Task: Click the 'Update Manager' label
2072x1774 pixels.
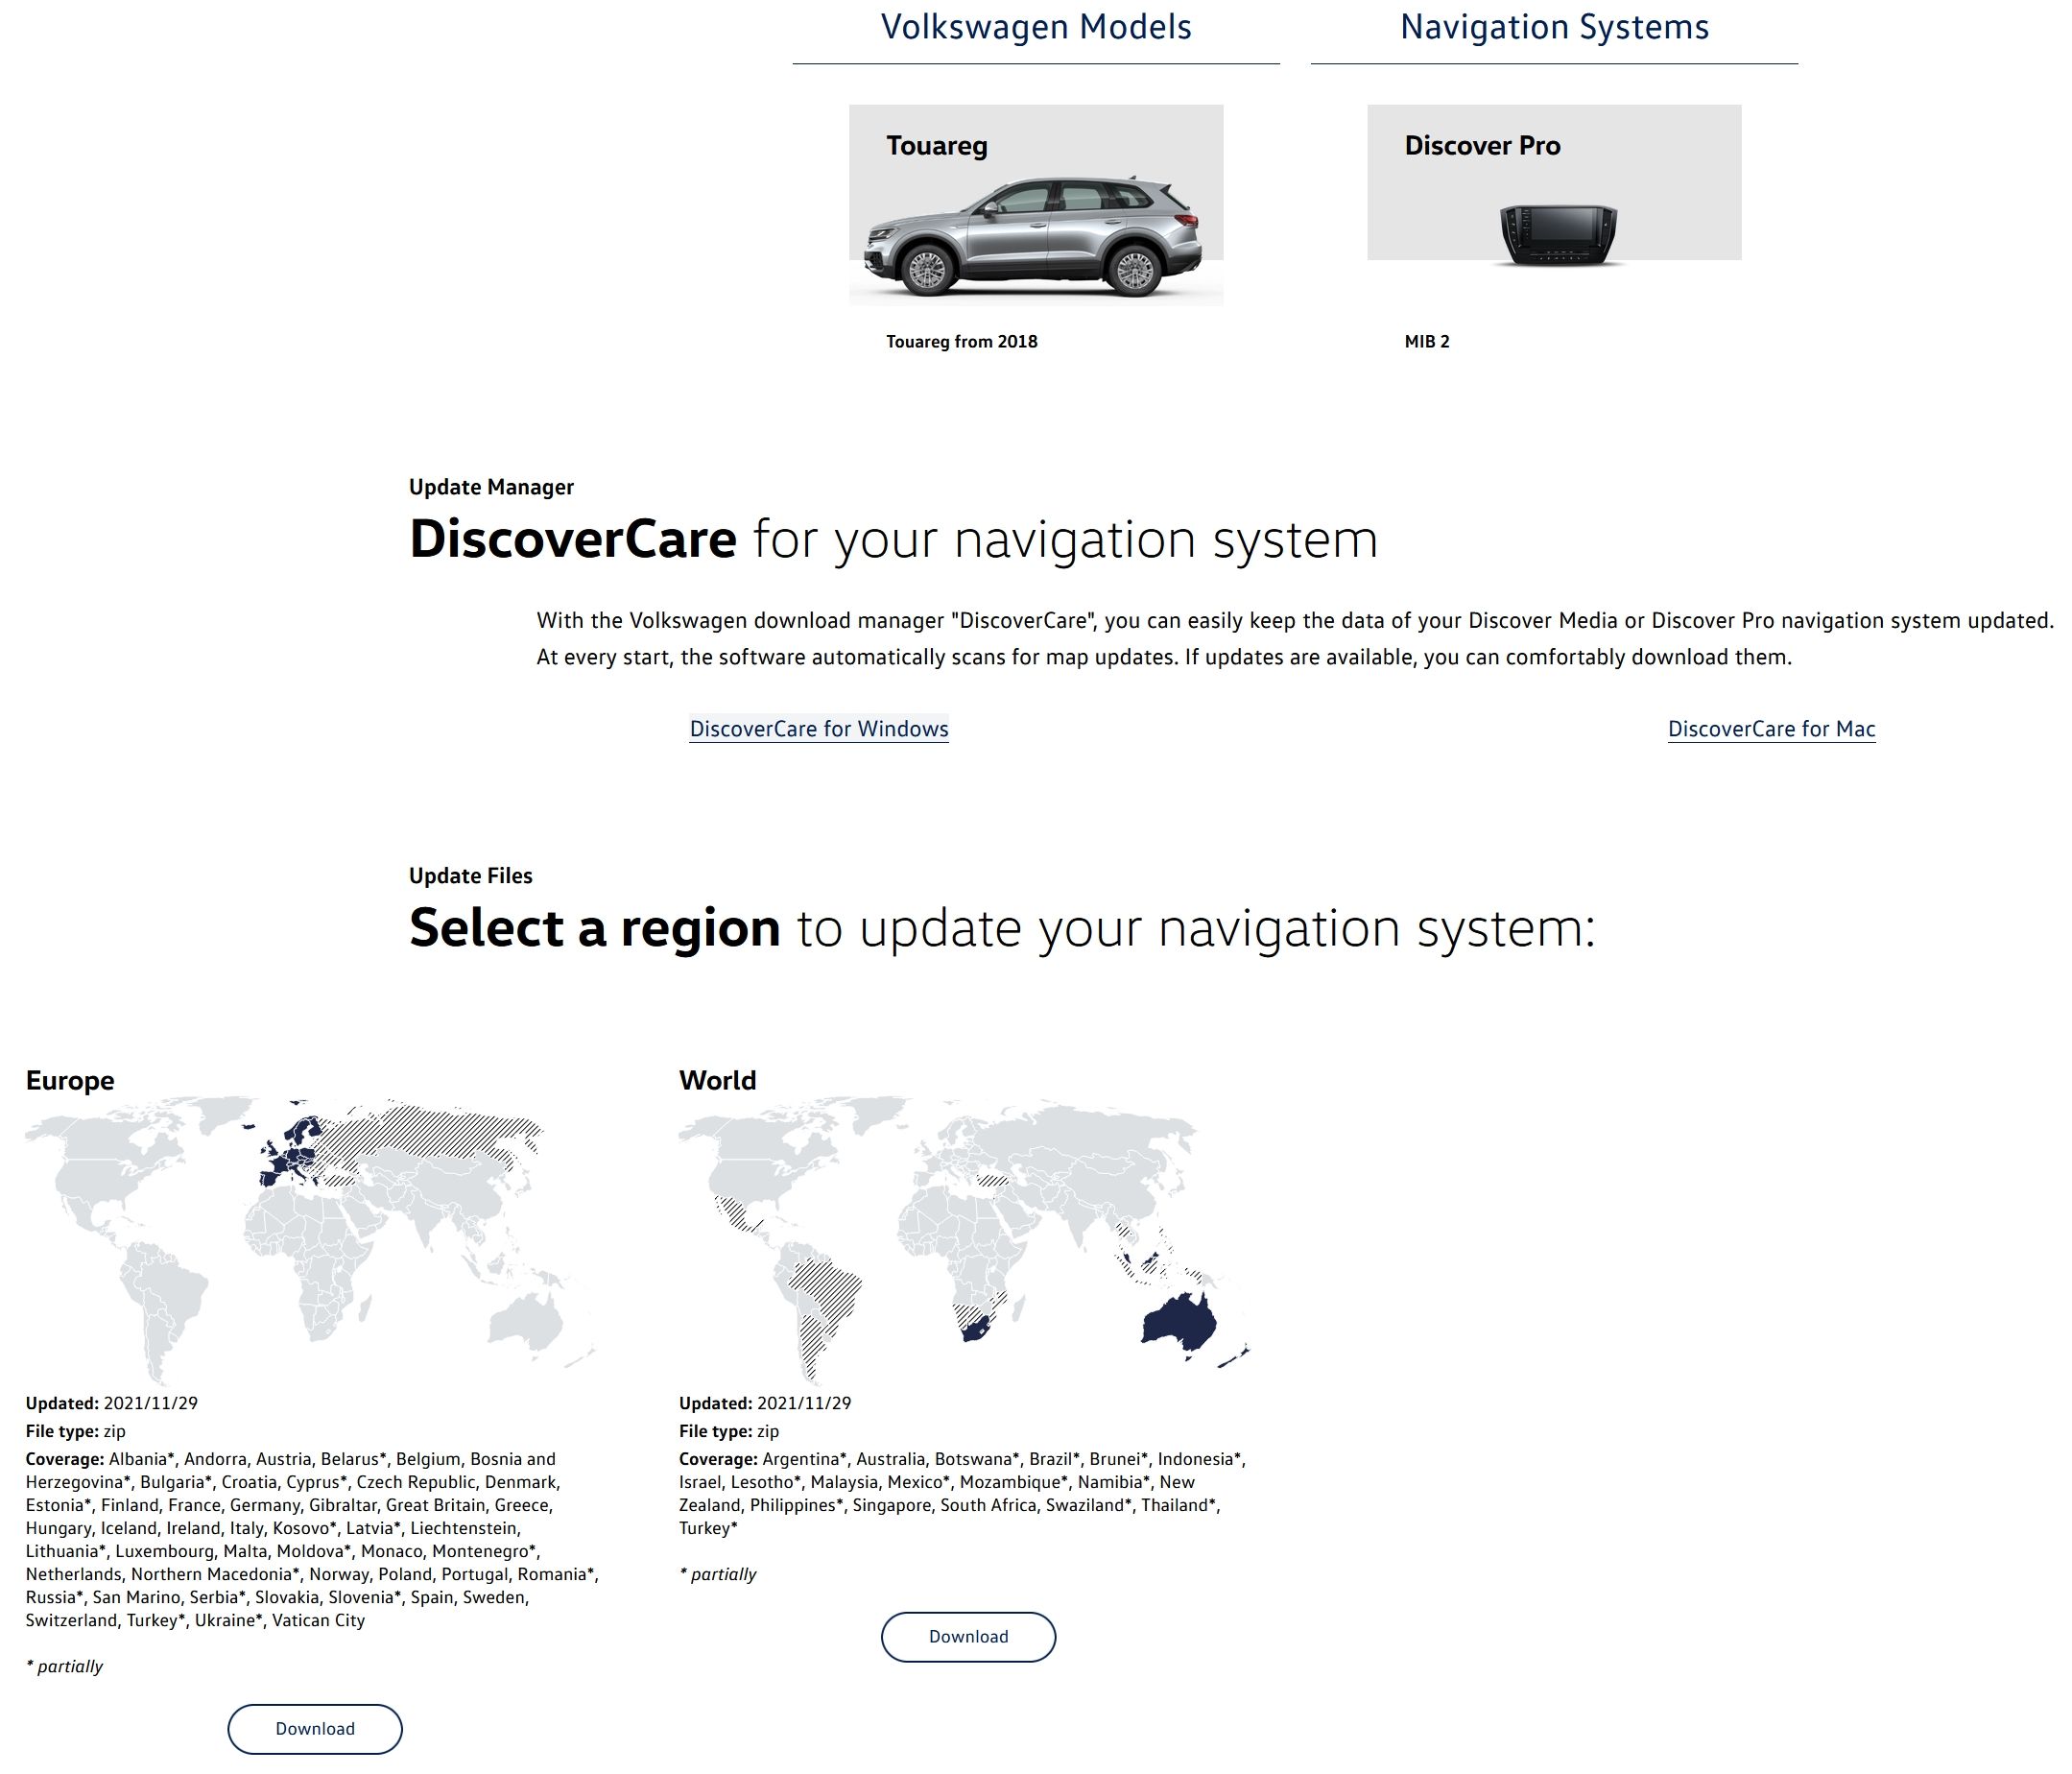Action: 491,487
